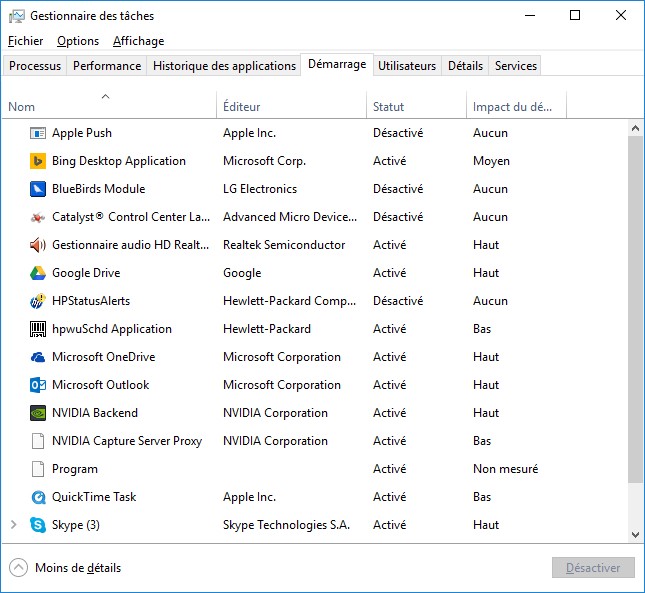The width and height of the screenshot is (645, 593).
Task: Click the Microsoft Outlook icon
Action: [38, 385]
